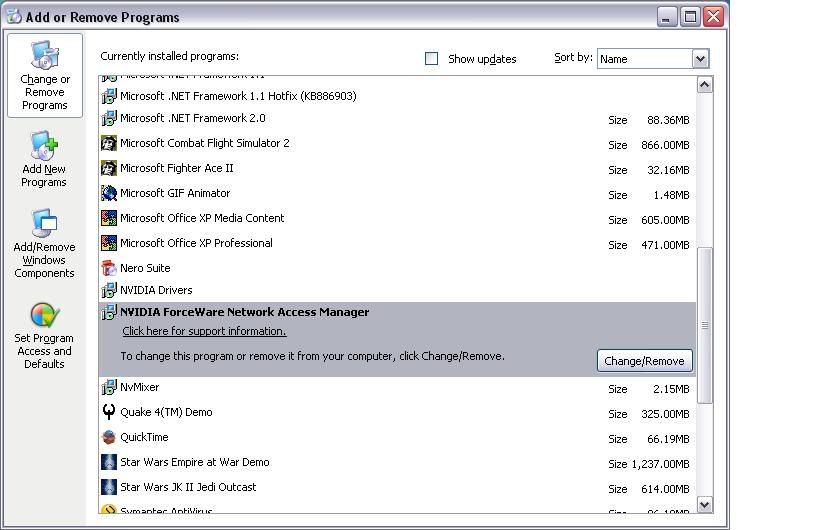840x530 pixels.
Task: Click the Office XP Professional icon
Action: point(109,243)
